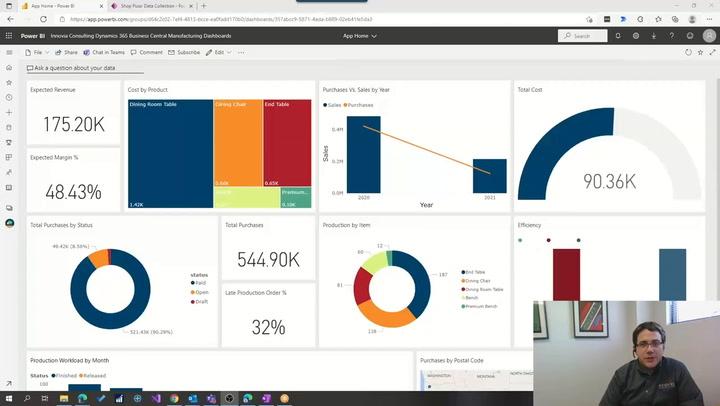Click the 2021 sales bar
Viewport: 720px width, 406px height.
[x=489, y=176]
